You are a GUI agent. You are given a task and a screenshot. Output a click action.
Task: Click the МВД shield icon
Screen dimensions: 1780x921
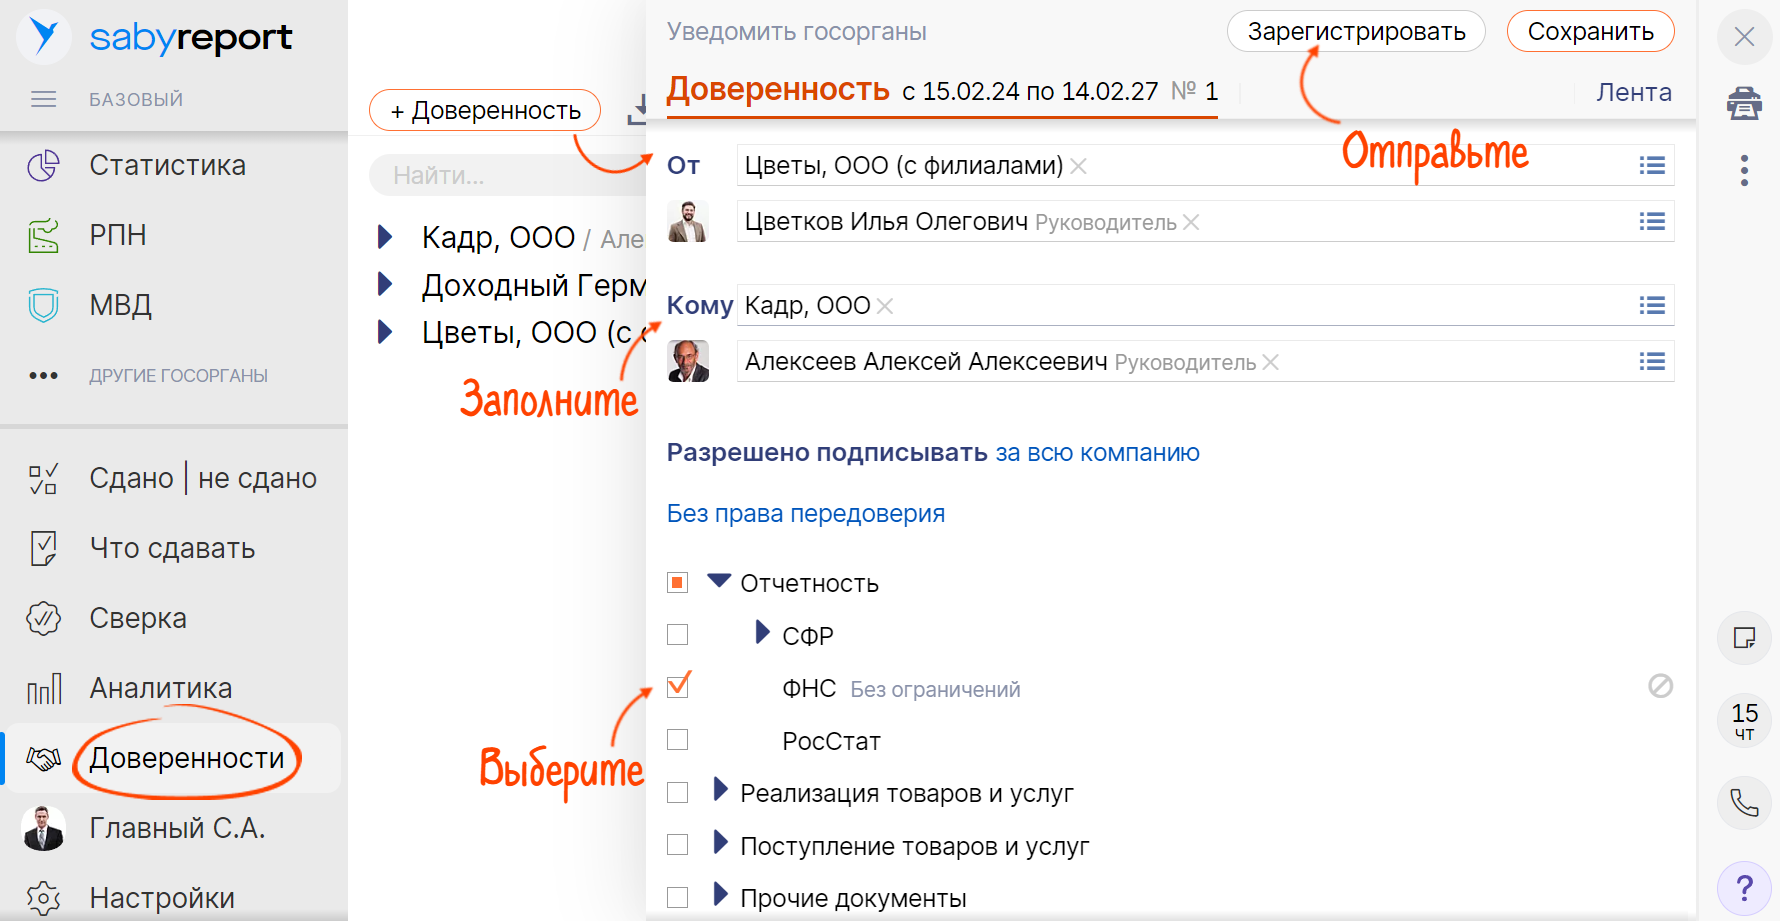pyautogui.click(x=43, y=305)
